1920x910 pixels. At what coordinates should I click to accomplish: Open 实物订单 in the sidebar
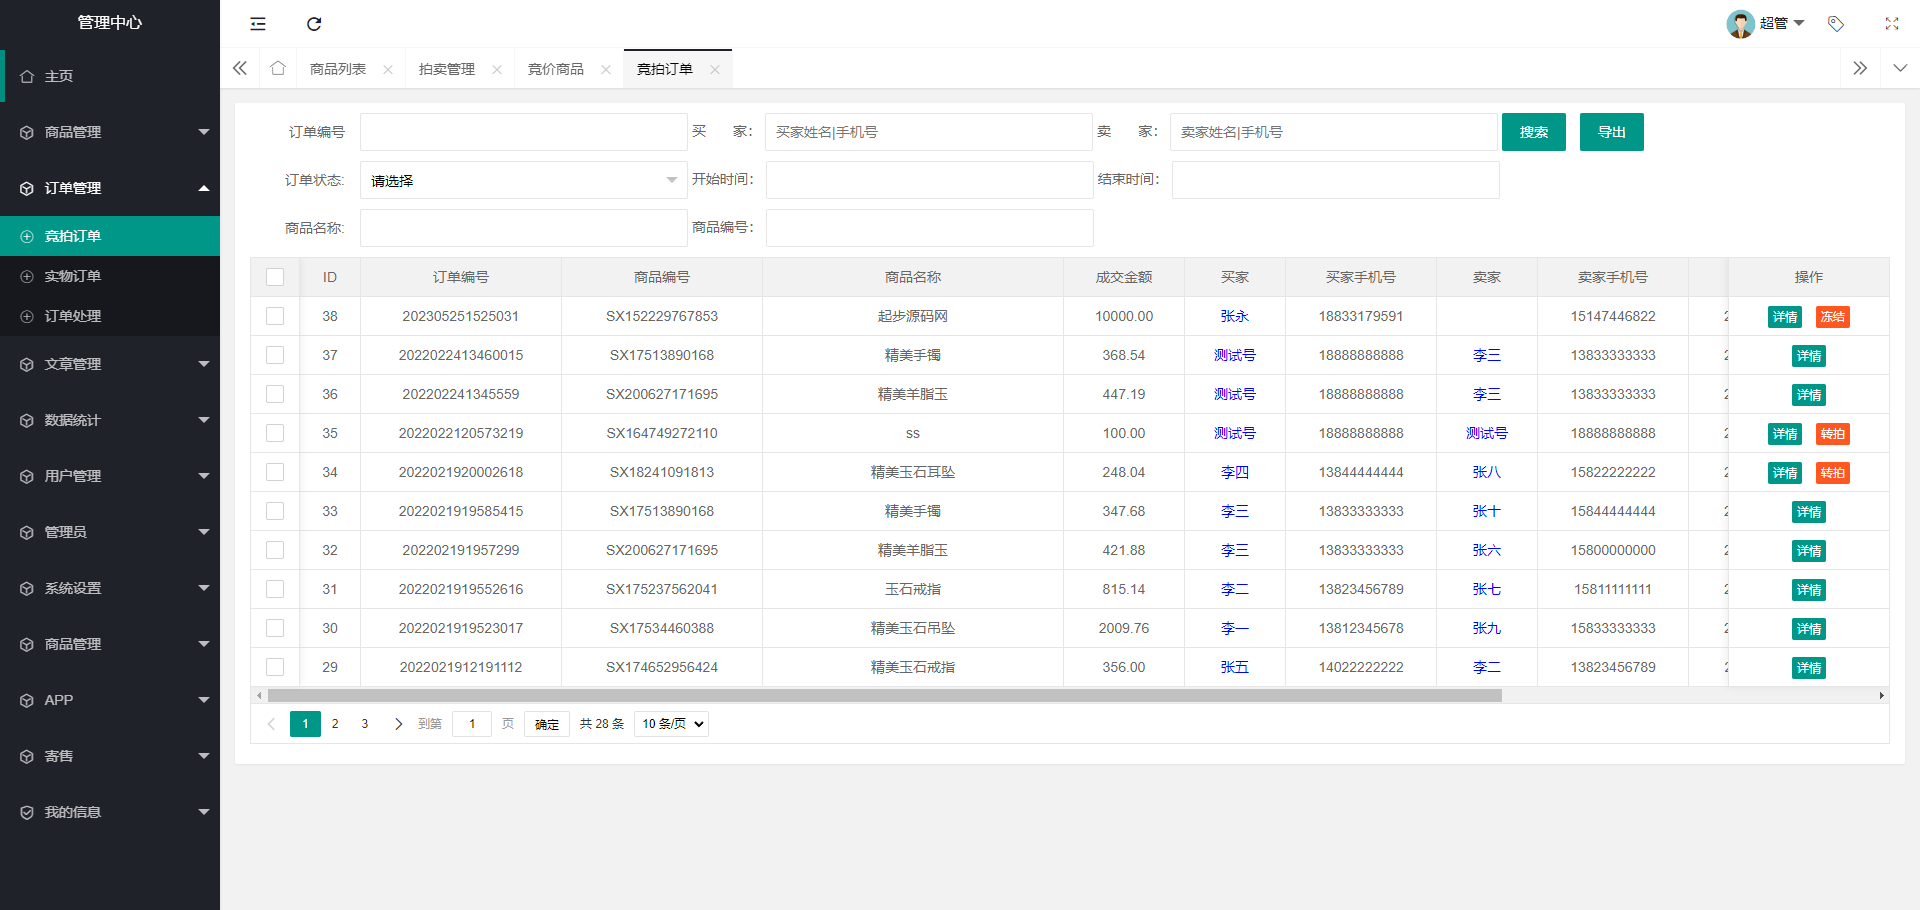tap(73, 276)
